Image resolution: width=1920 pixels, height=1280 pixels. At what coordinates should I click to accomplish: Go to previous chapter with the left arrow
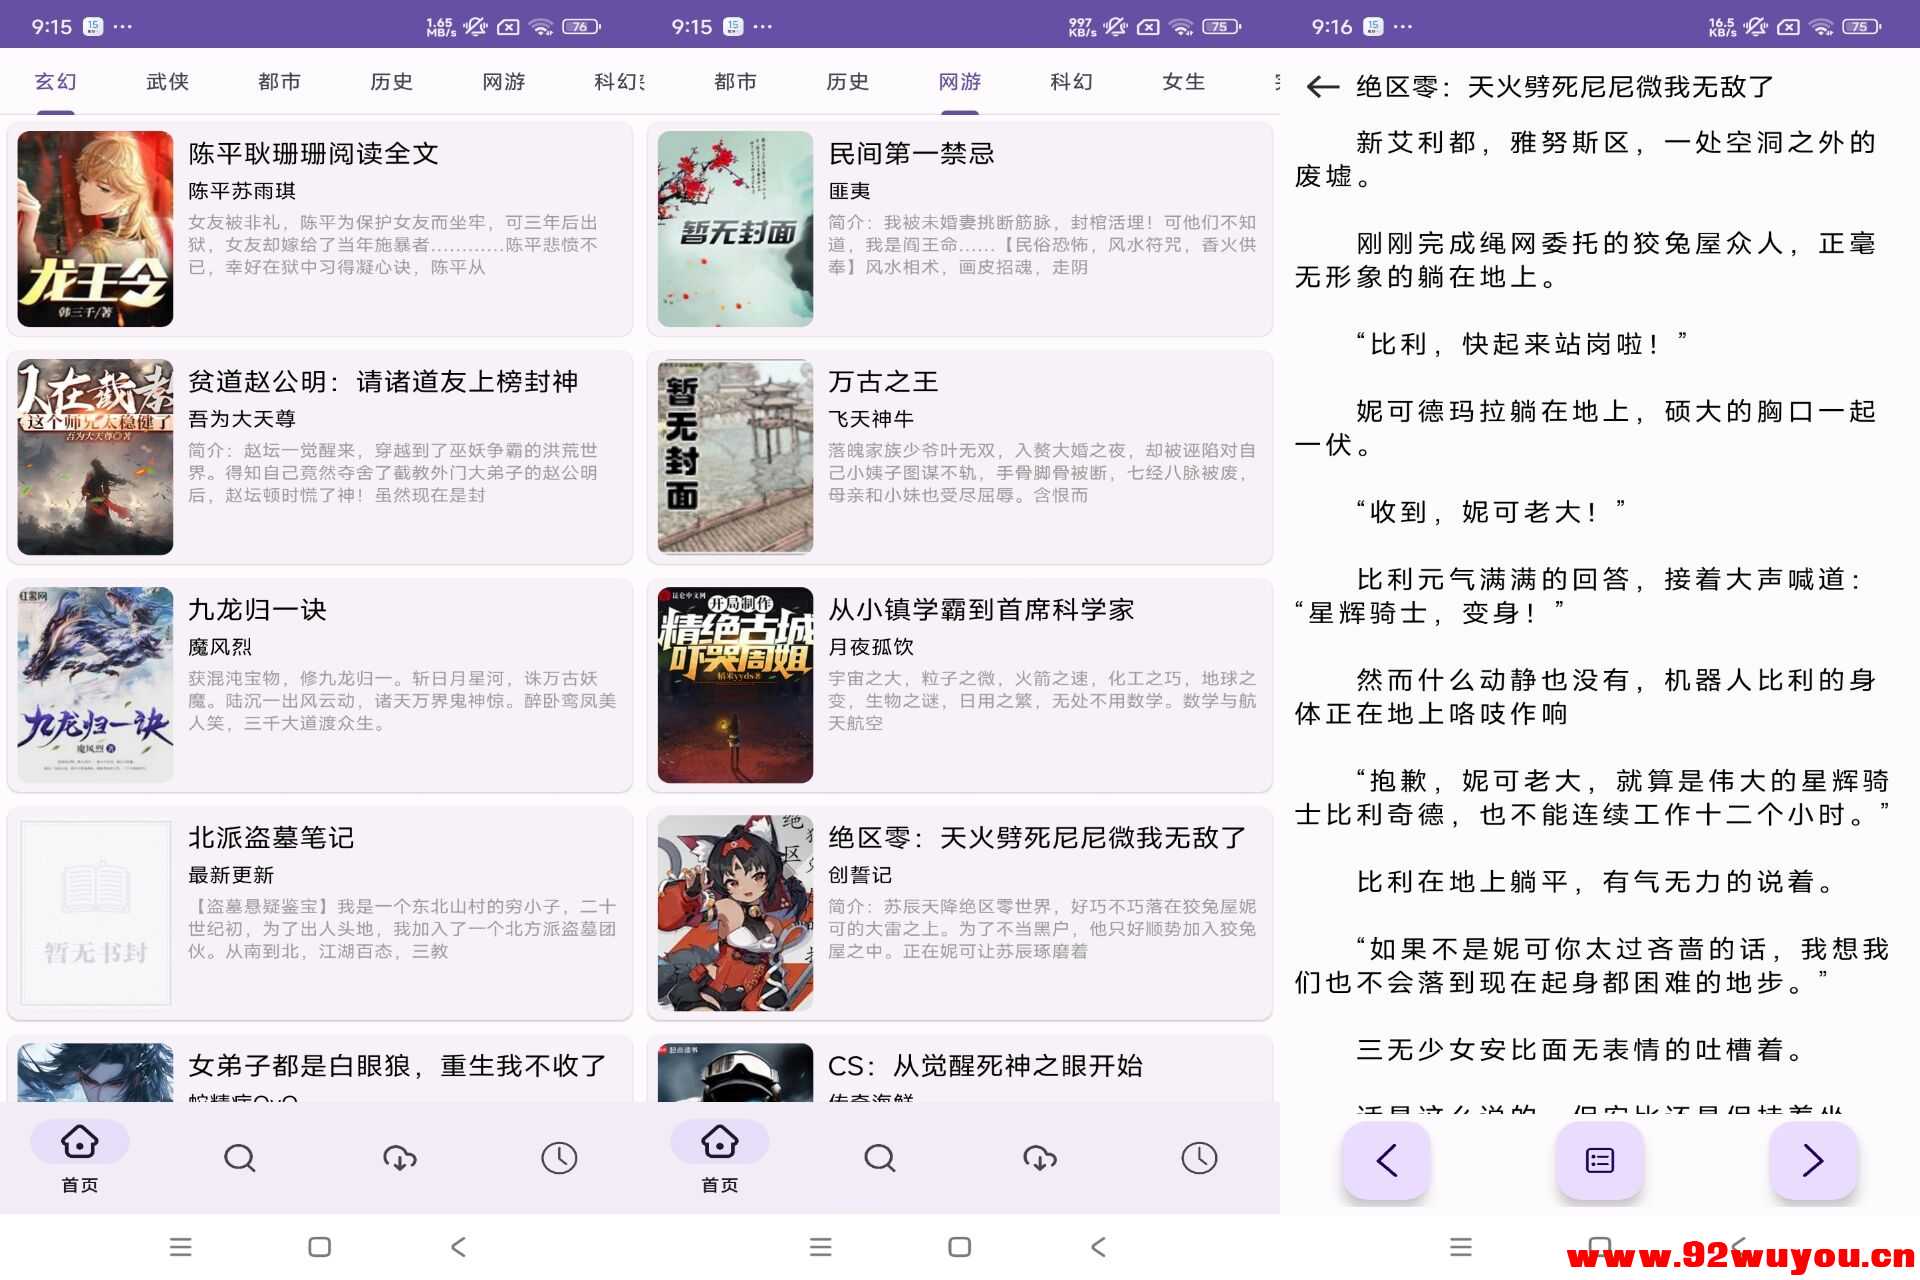point(1387,1161)
